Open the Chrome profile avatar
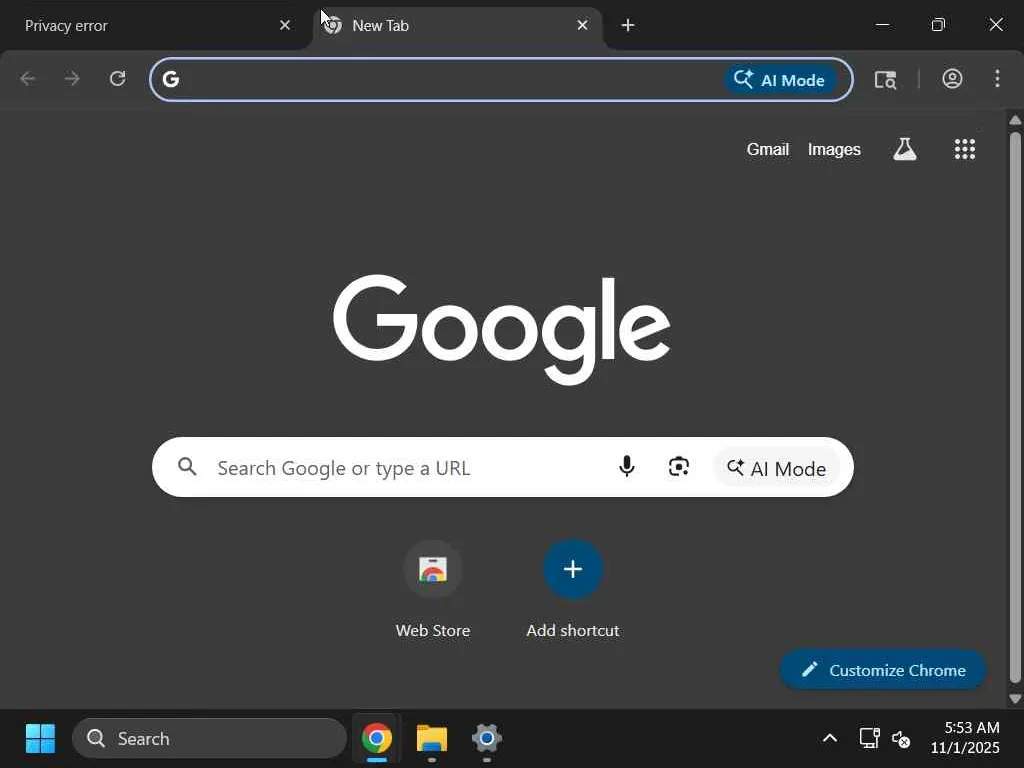This screenshot has width=1024, height=768. coord(952,79)
